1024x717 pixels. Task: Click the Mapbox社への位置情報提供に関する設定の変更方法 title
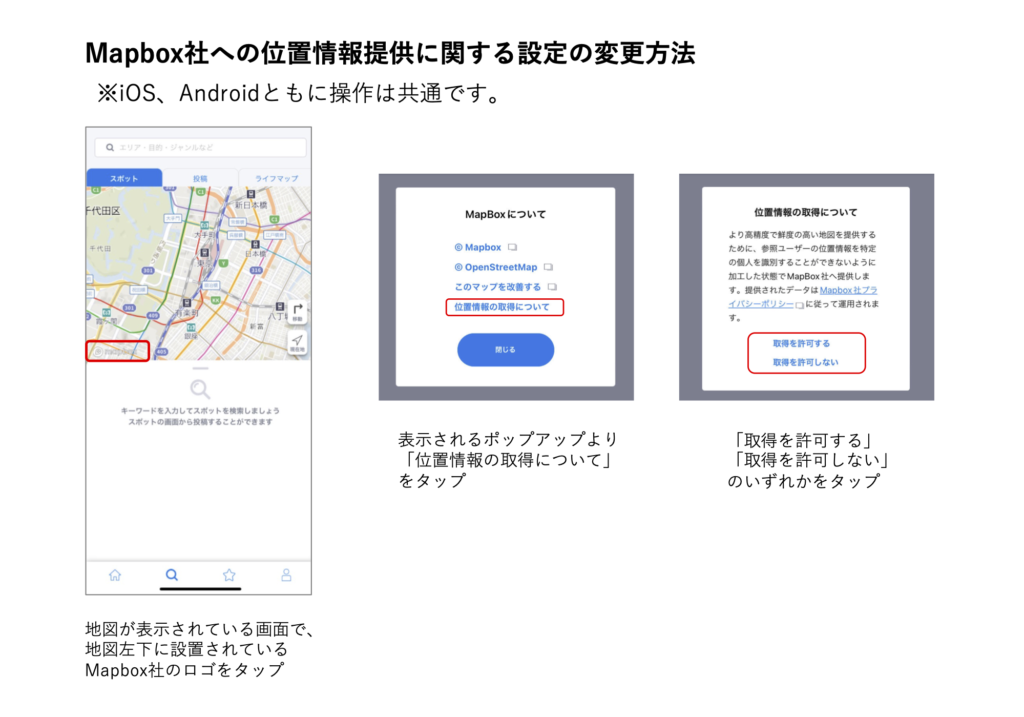pos(390,53)
